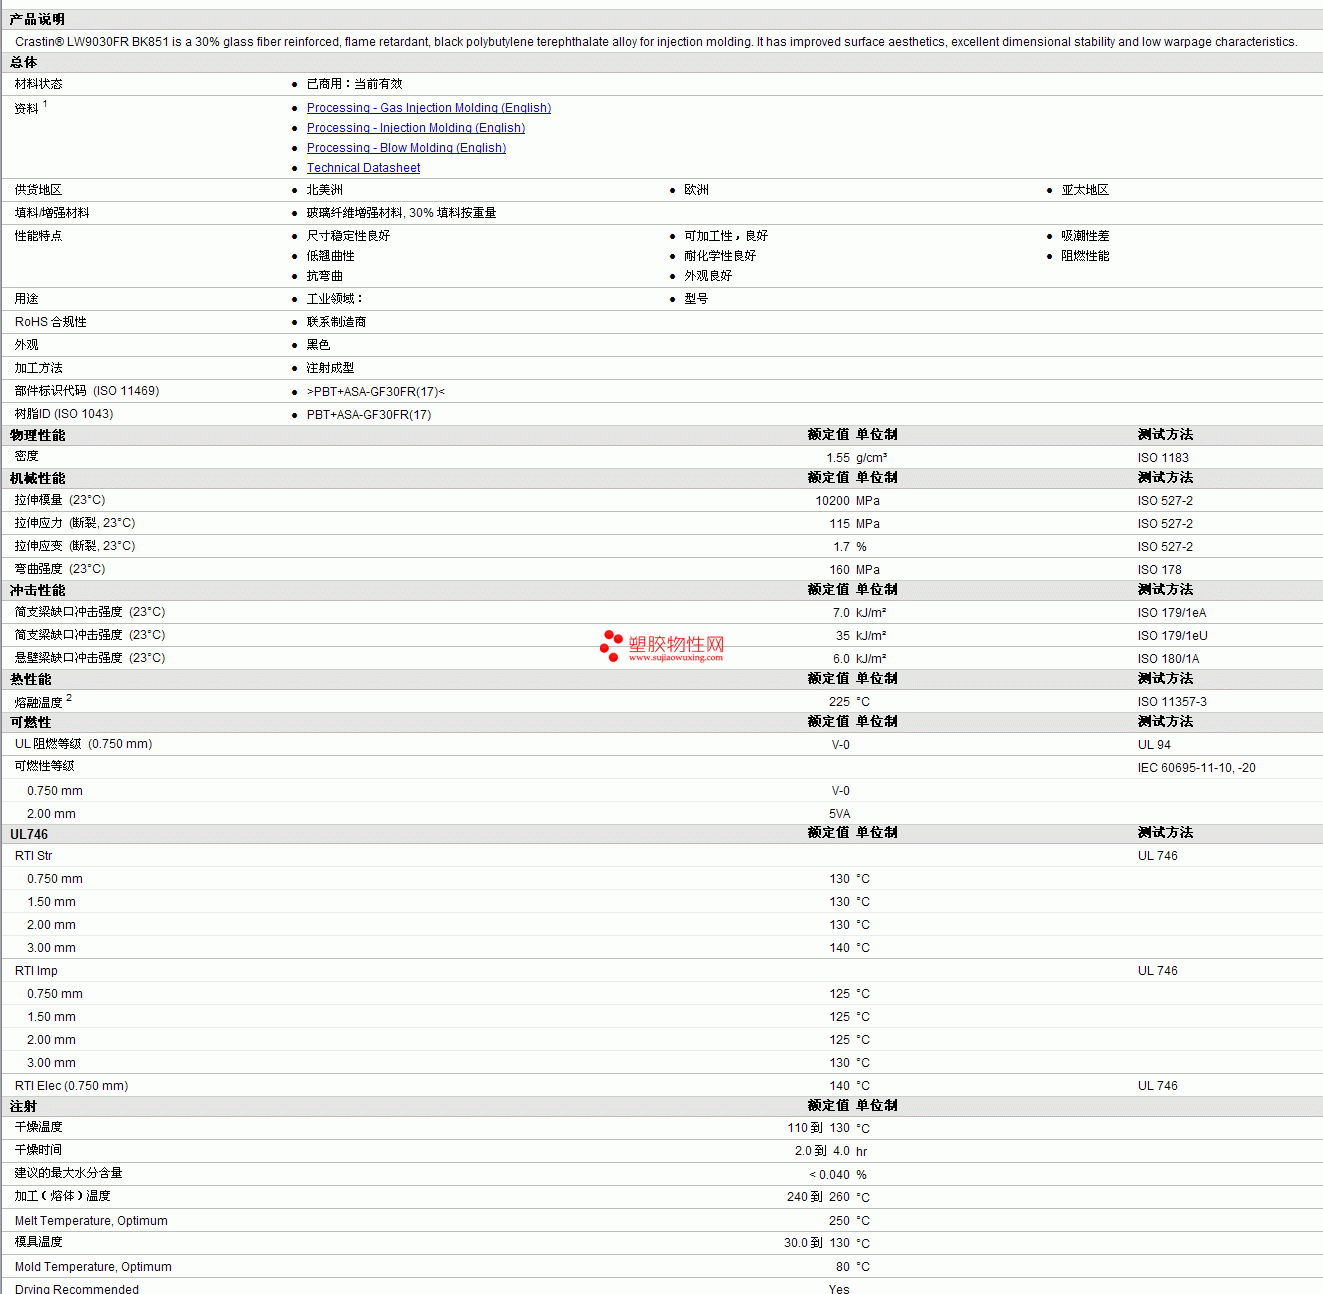
Task: Click the 低翘曲性 feature entry
Action: [x=330, y=256]
